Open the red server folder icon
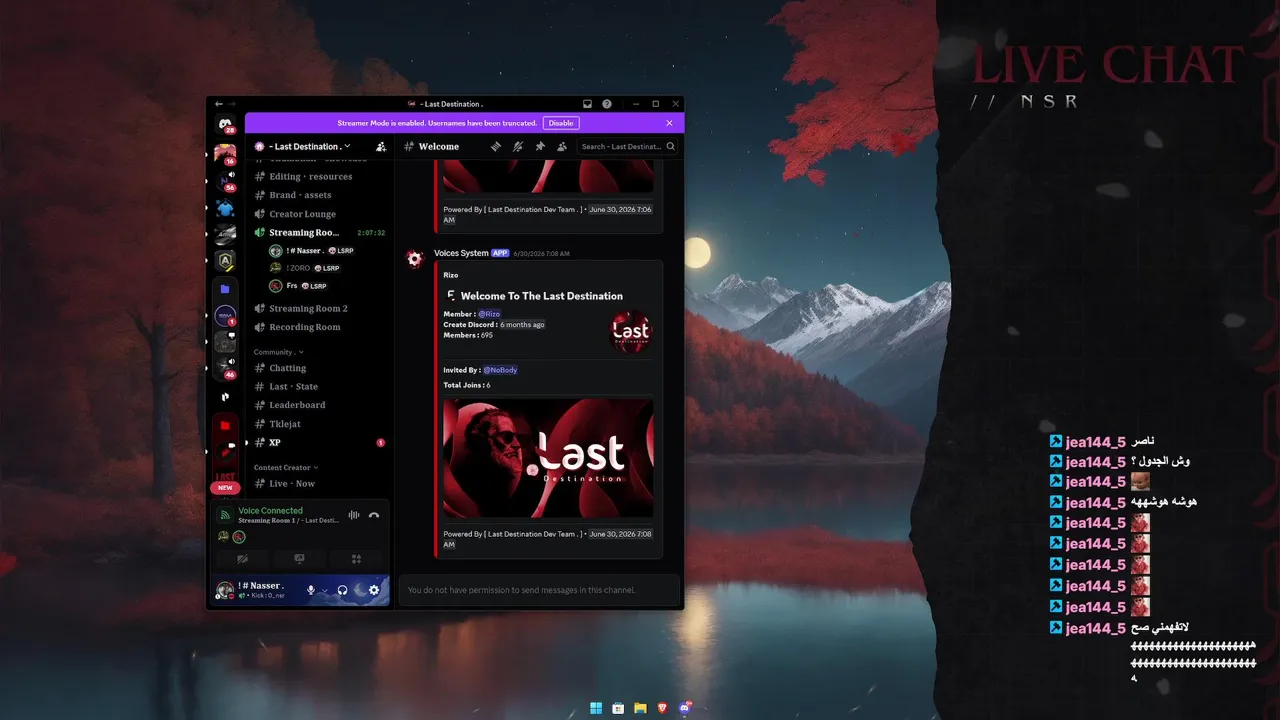 click(225, 425)
